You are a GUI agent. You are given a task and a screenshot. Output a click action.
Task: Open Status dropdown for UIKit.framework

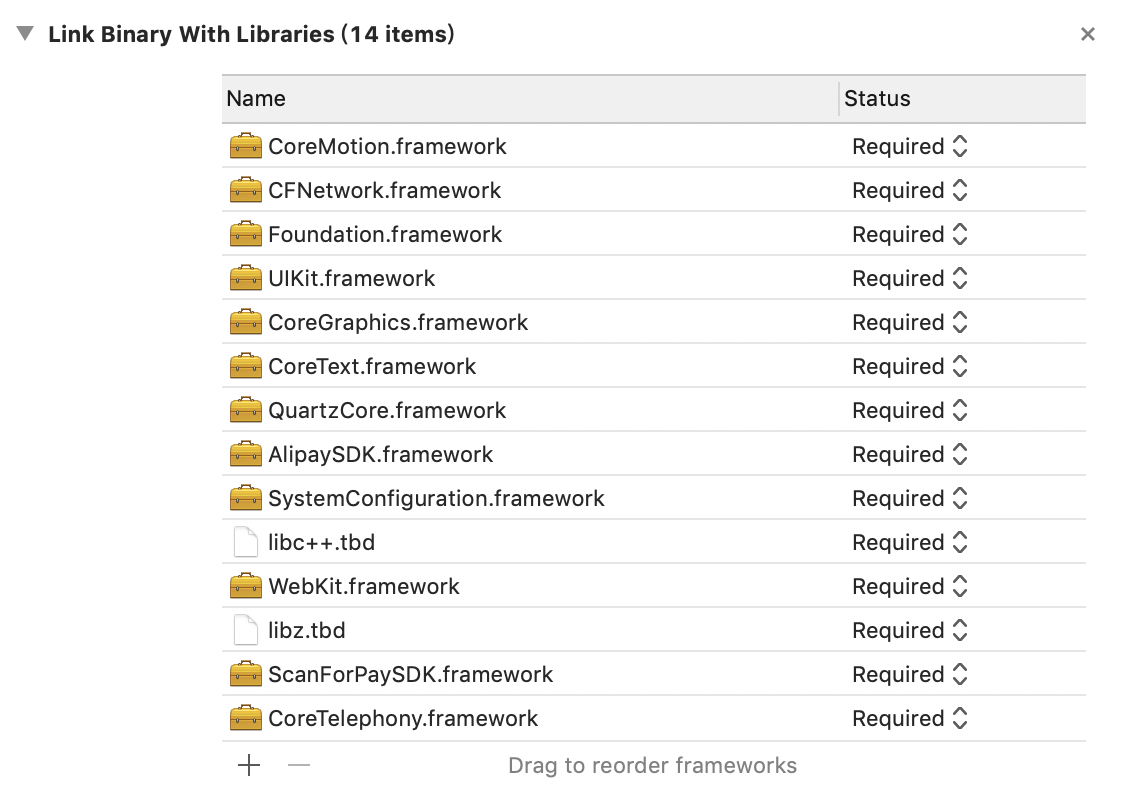(x=910, y=278)
